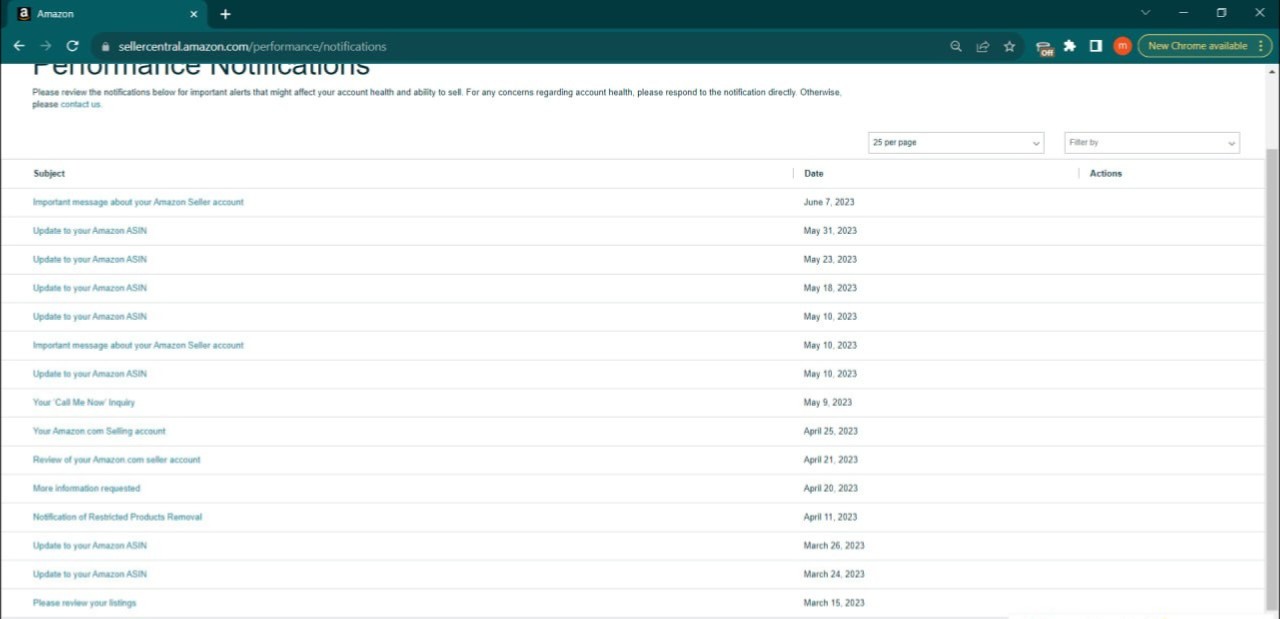
Task: Open a new browser tab
Action: (x=225, y=14)
